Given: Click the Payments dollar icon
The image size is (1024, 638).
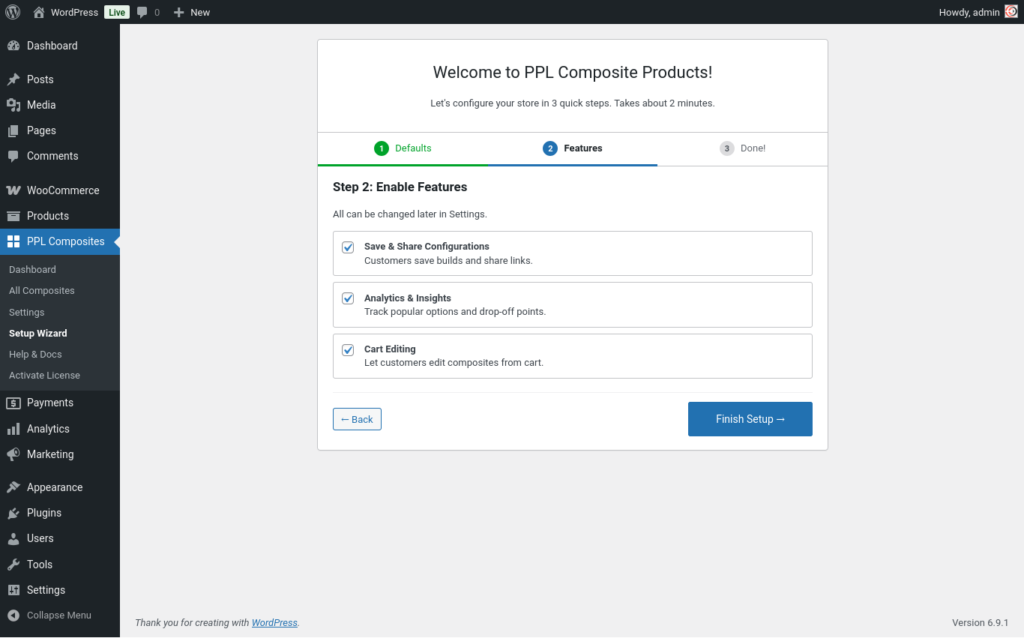Looking at the screenshot, I should tap(13, 403).
